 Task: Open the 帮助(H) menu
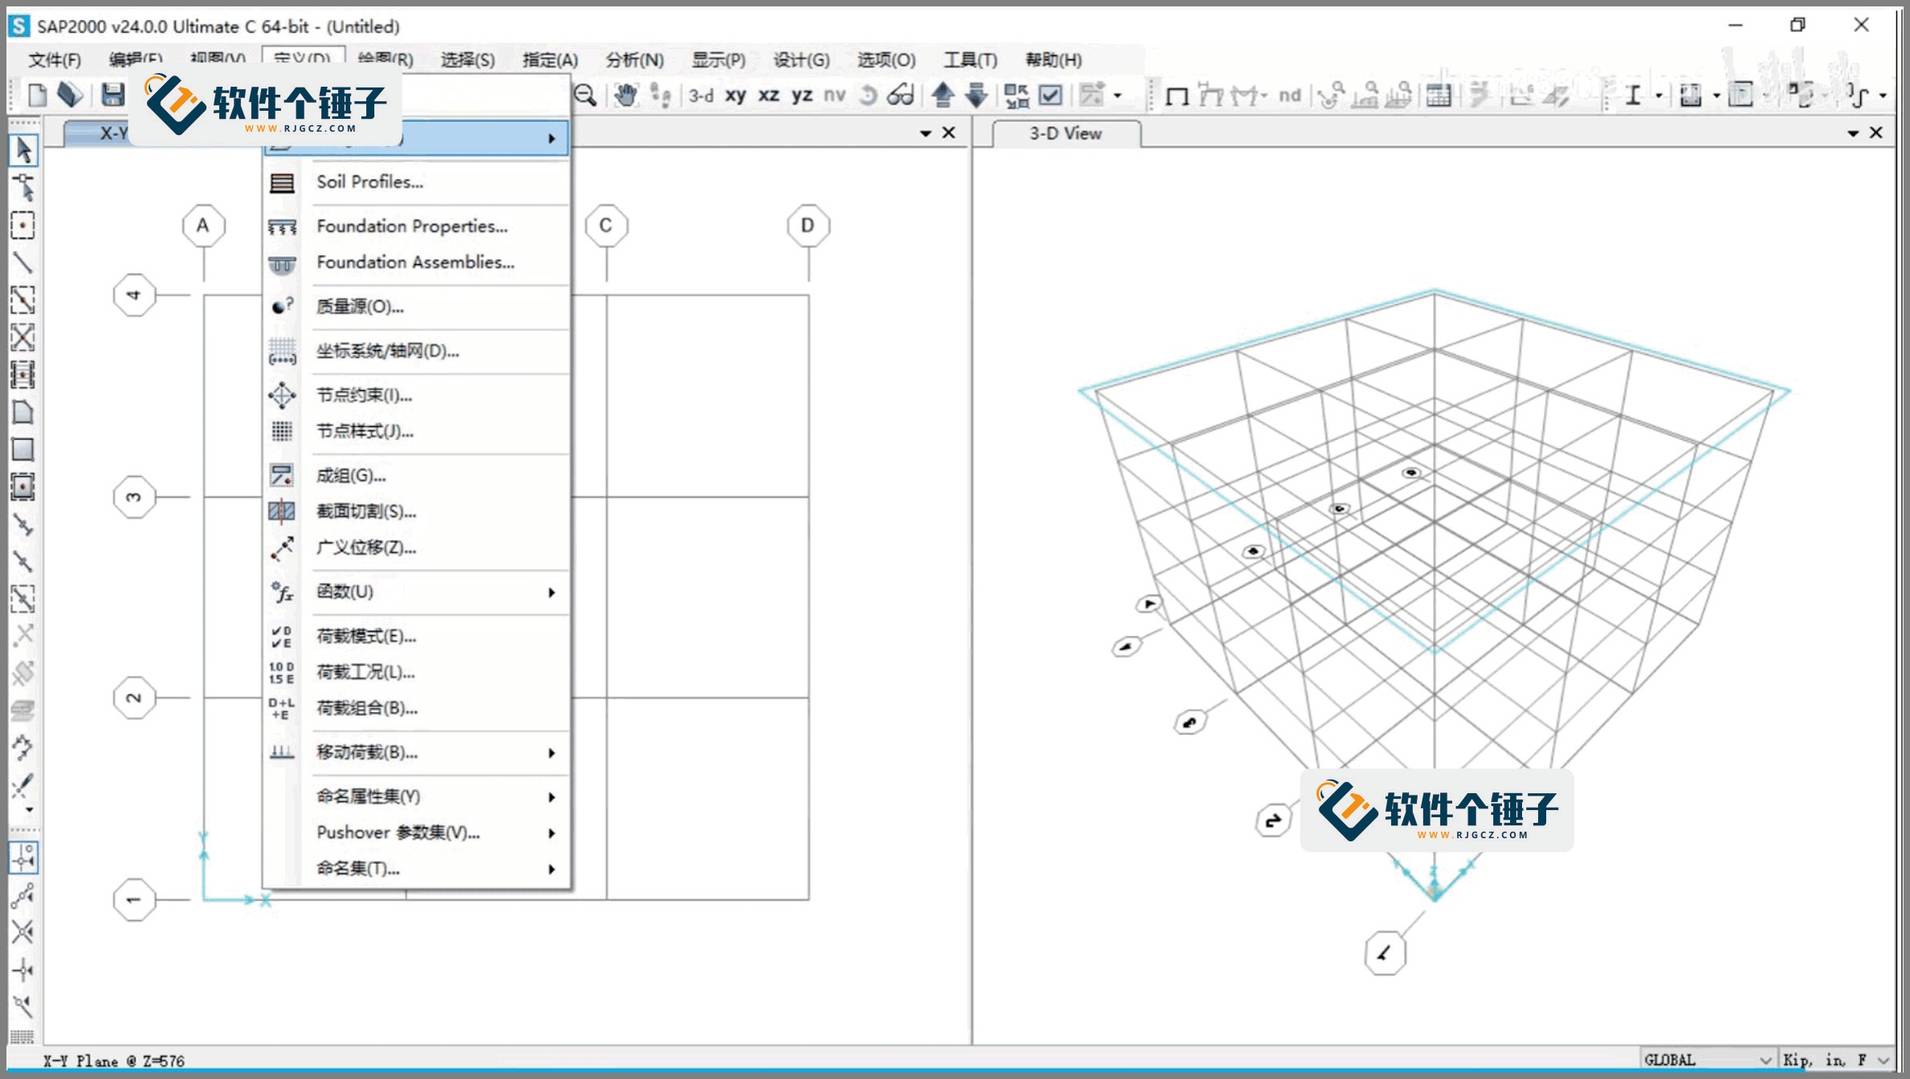coord(1053,60)
